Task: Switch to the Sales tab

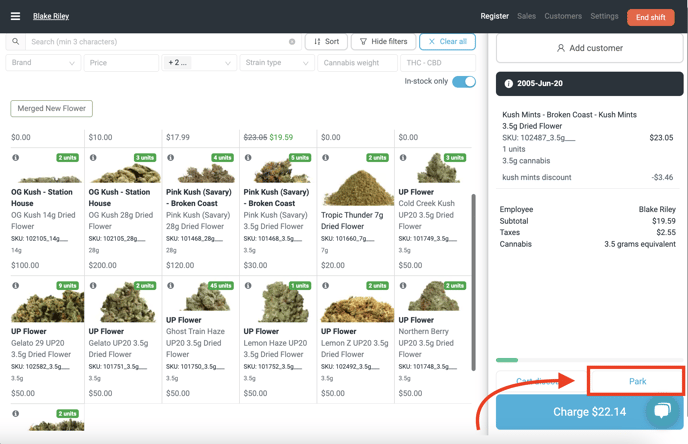Action: click(526, 17)
